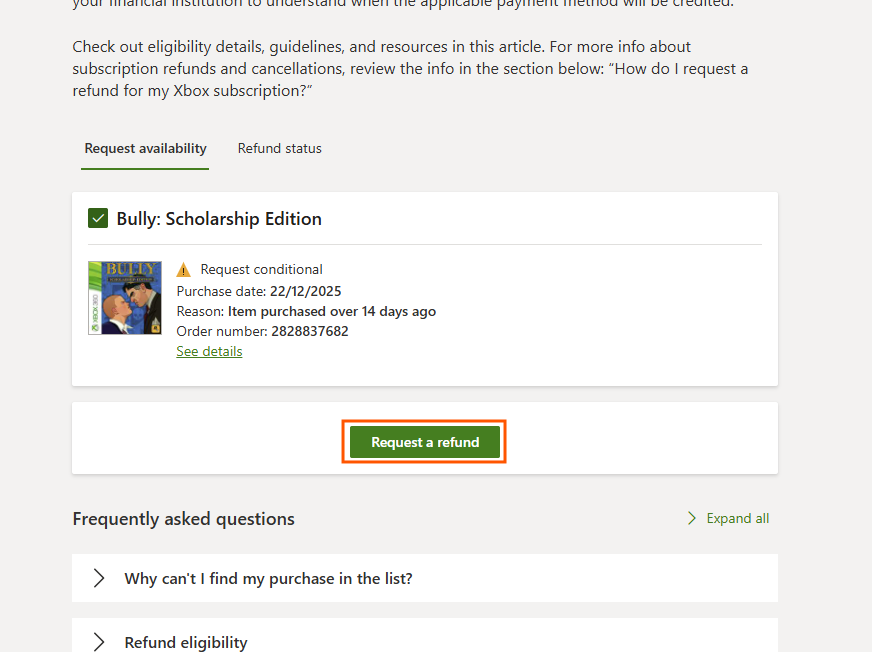Click the order number 2828837682
The height and width of the screenshot is (652, 872).
point(310,332)
